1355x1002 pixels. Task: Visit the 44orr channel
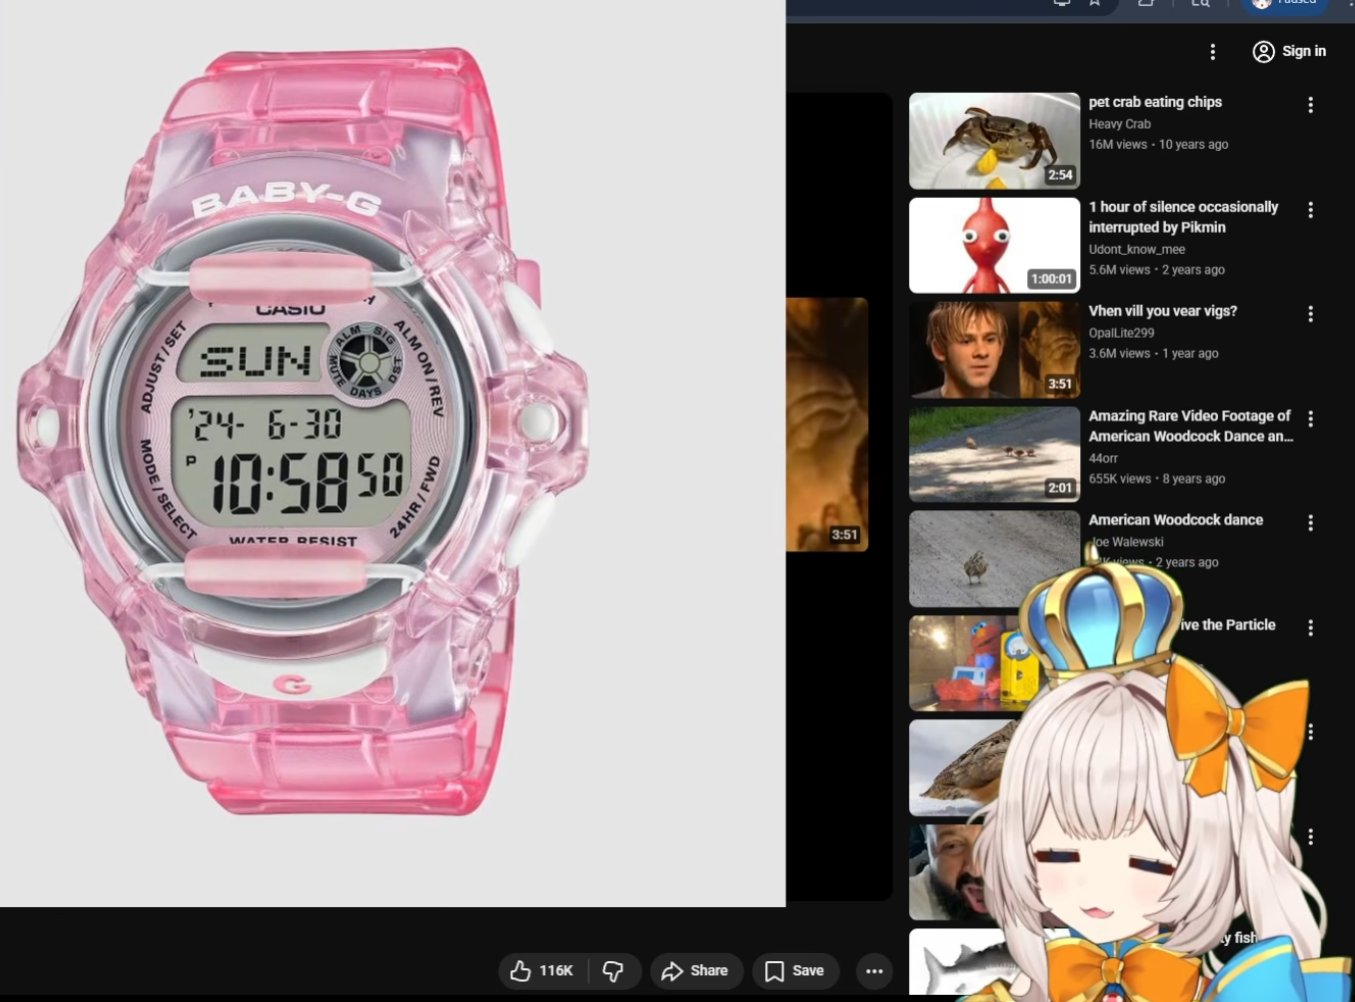pyautogui.click(x=1104, y=458)
